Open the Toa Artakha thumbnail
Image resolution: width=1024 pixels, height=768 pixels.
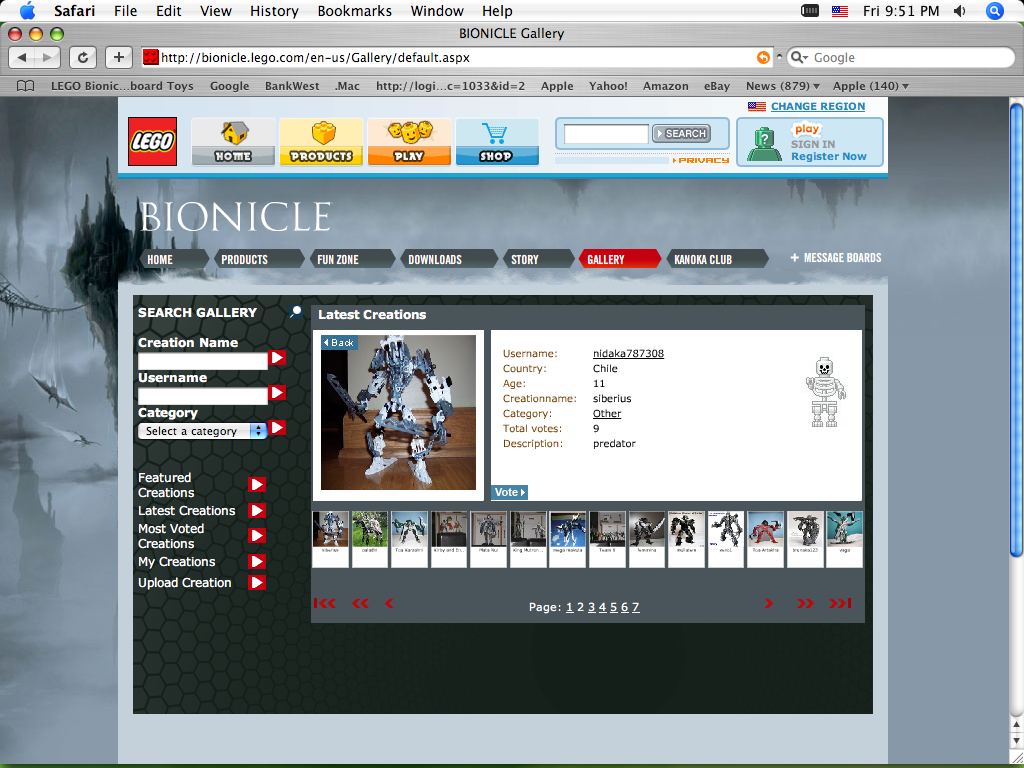tap(765, 539)
